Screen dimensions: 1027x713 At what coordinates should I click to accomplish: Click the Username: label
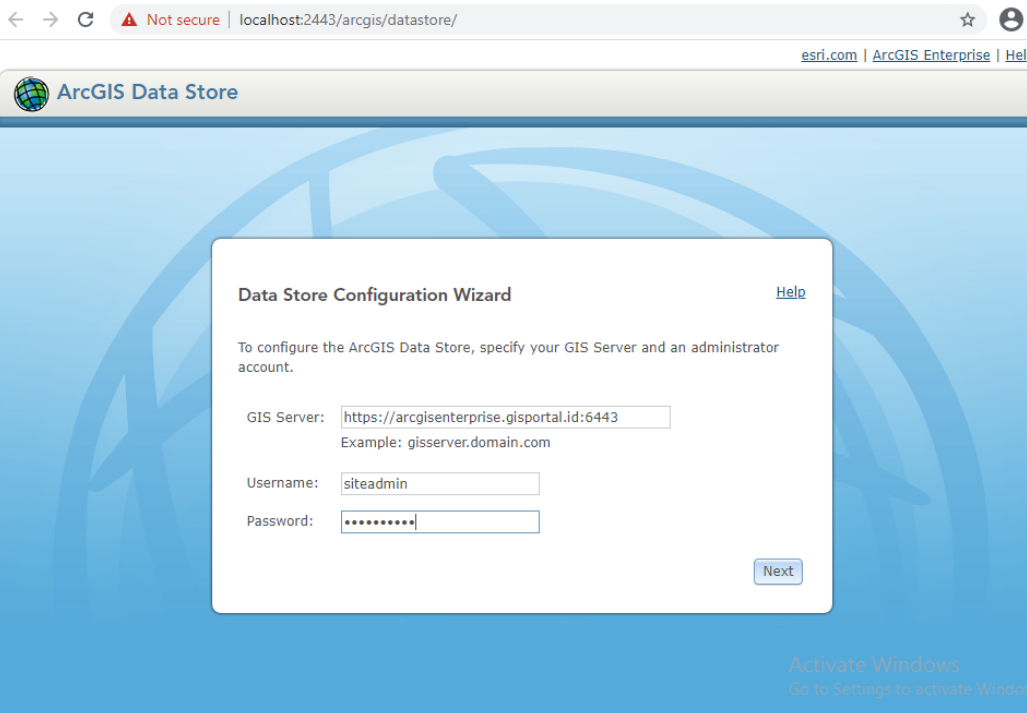pyautogui.click(x=282, y=483)
